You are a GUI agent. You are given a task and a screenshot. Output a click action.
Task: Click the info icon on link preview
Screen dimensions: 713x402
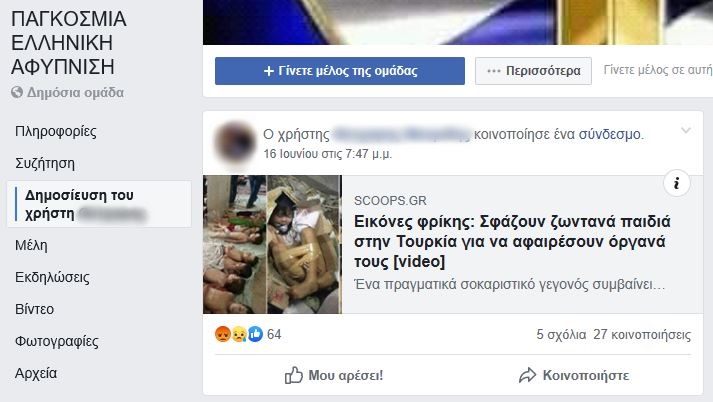[677, 183]
